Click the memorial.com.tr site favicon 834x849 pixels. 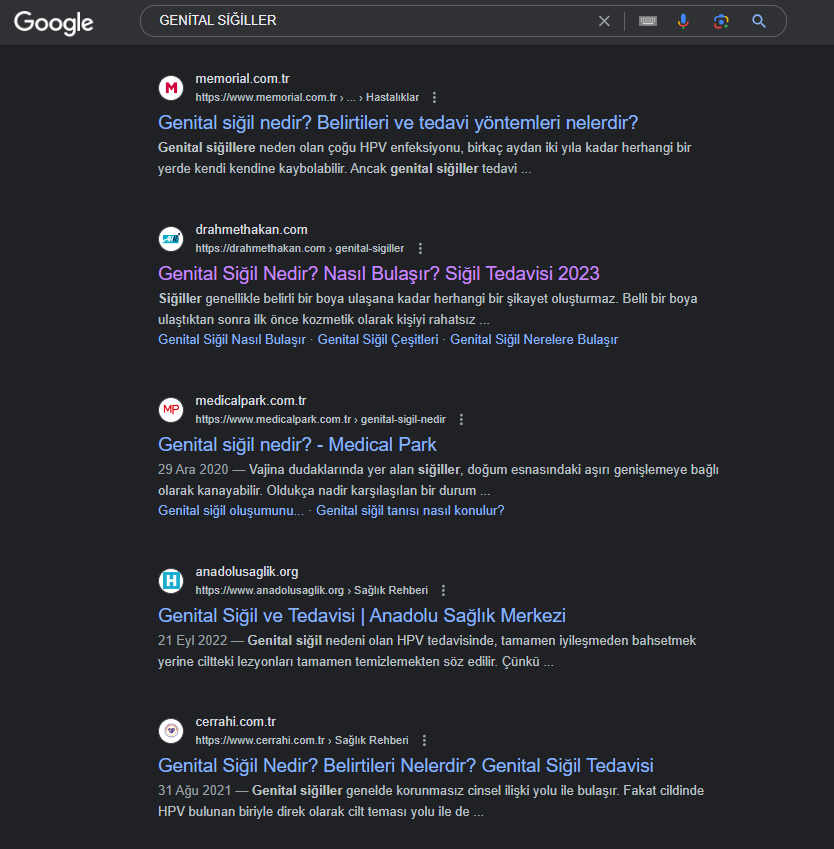coord(171,88)
